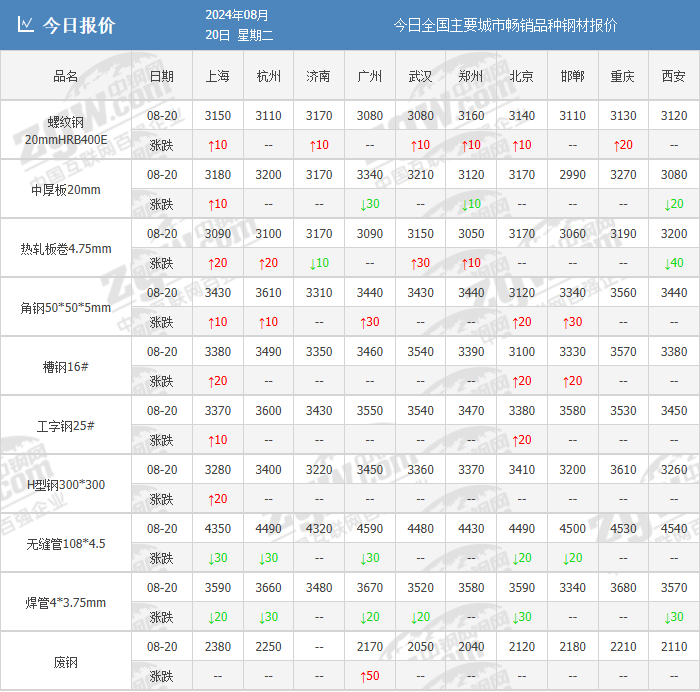The height and width of the screenshot is (692, 700).
Task: Click the 今日报价 header title
Action: [x=79, y=25]
